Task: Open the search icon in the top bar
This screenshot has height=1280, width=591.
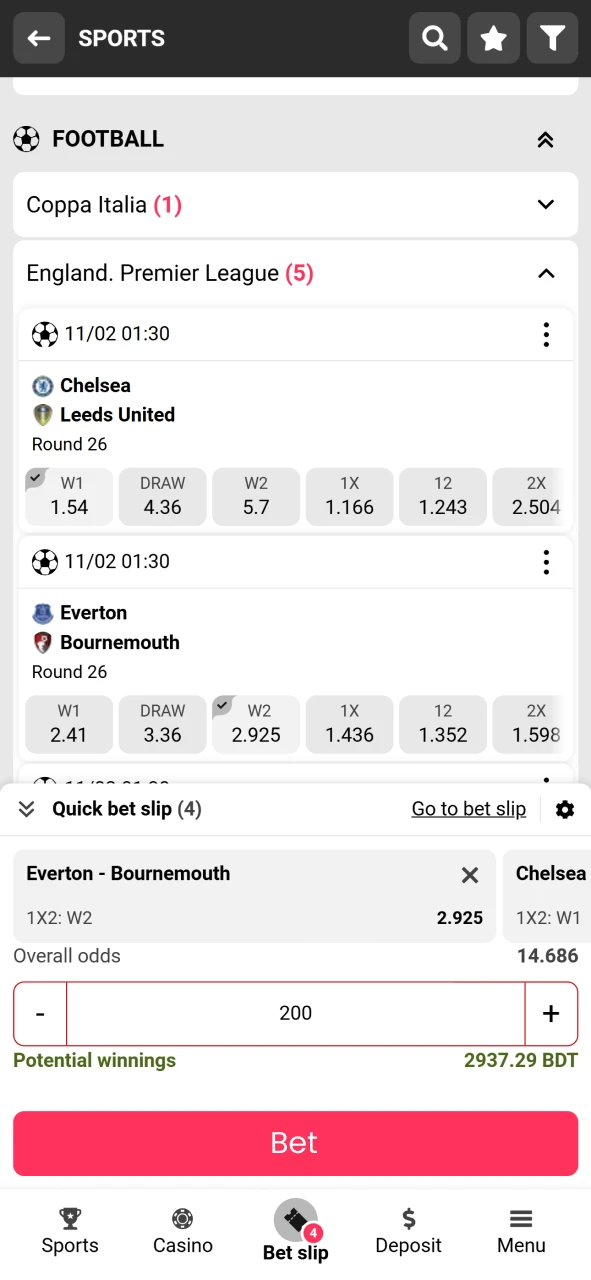Action: (434, 38)
